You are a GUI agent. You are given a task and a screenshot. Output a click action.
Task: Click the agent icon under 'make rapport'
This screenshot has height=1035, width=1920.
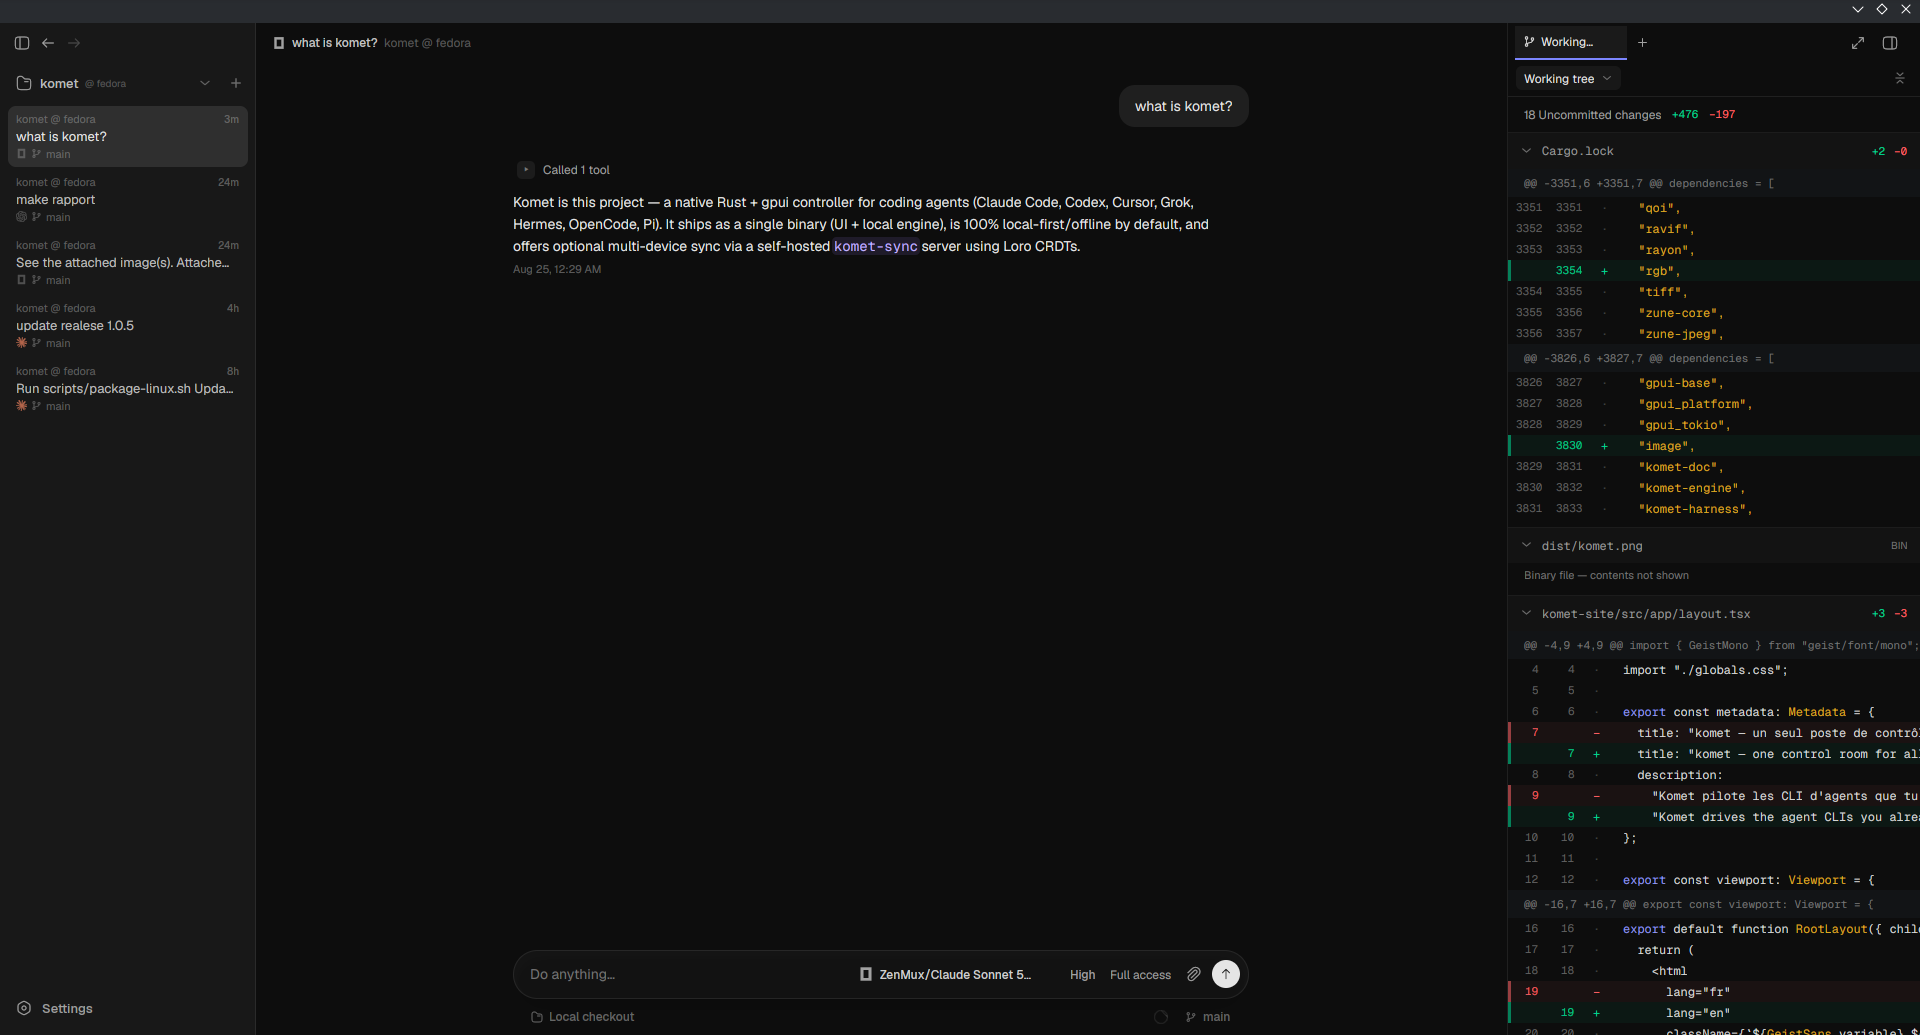coord(21,217)
